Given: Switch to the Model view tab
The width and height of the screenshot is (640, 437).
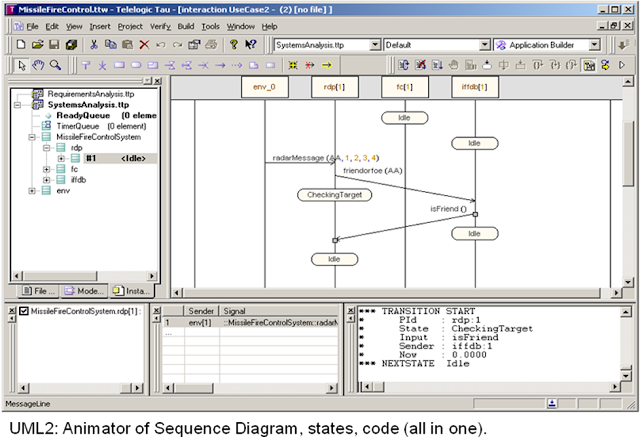Looking at the screenshot, I should pyautogui.click(x=85, y=291).
